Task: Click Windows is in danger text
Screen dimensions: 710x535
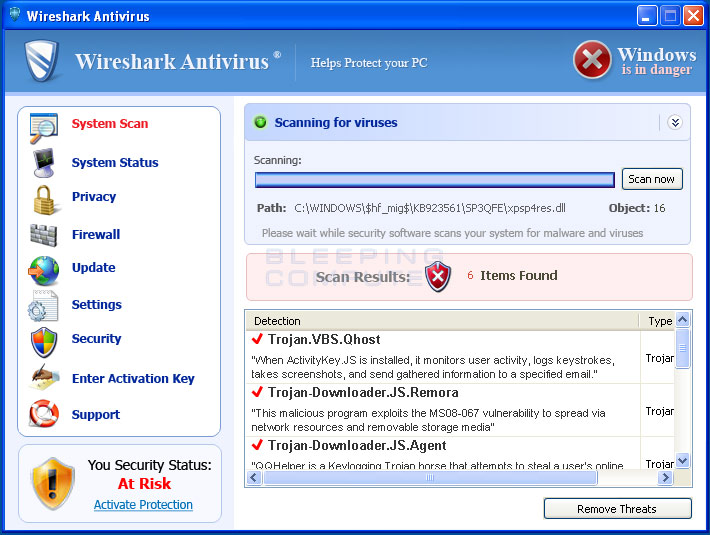Action: (x=657, y=61)
